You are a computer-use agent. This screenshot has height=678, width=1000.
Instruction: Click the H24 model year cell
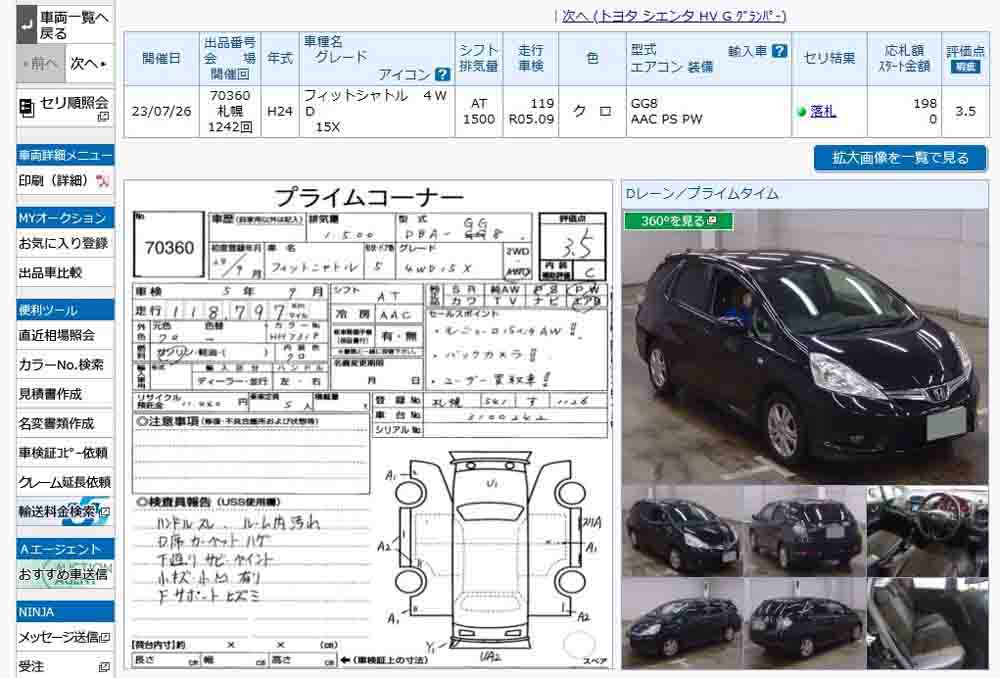pyautogui.click(x=280, y=112)
